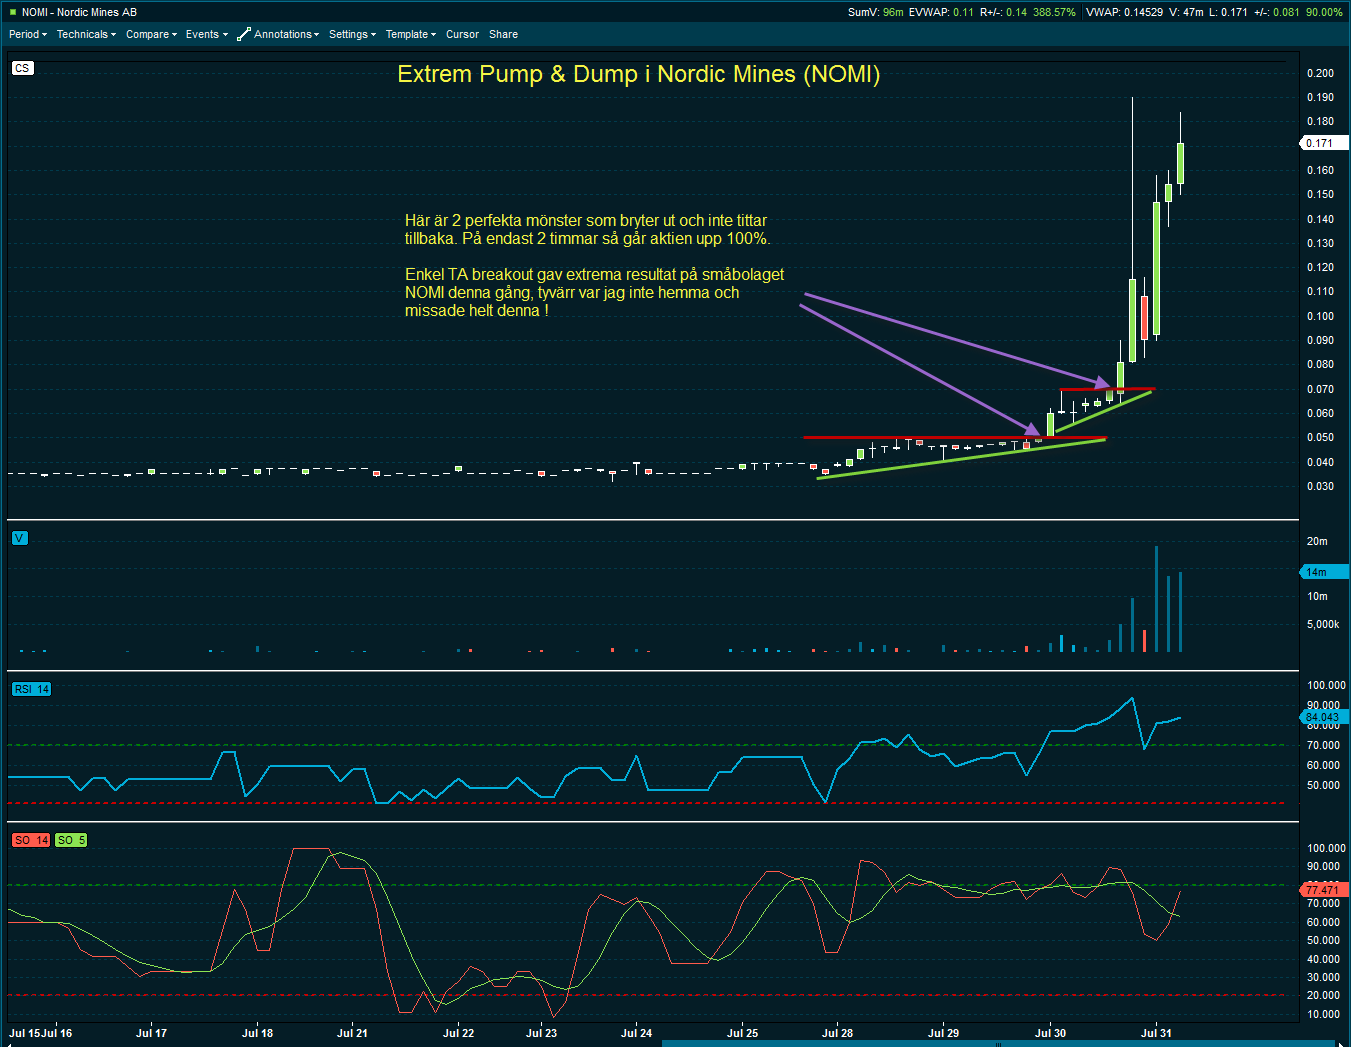Click the line-drawing icon beside Annotations
Screen dimensions: 1351x1047
coord(243,34)
